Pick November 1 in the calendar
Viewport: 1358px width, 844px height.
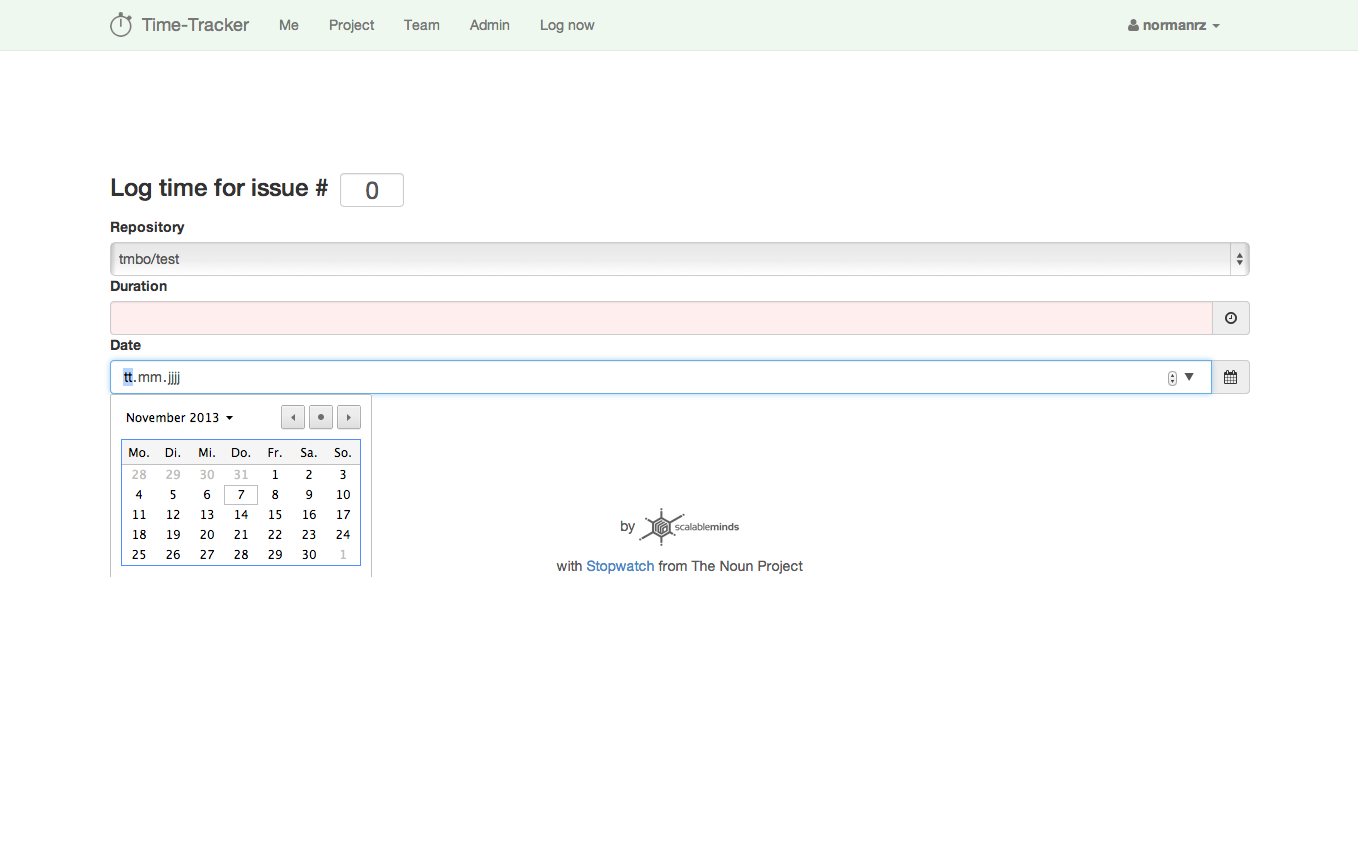pyautogui.click(x=275, y=475)
